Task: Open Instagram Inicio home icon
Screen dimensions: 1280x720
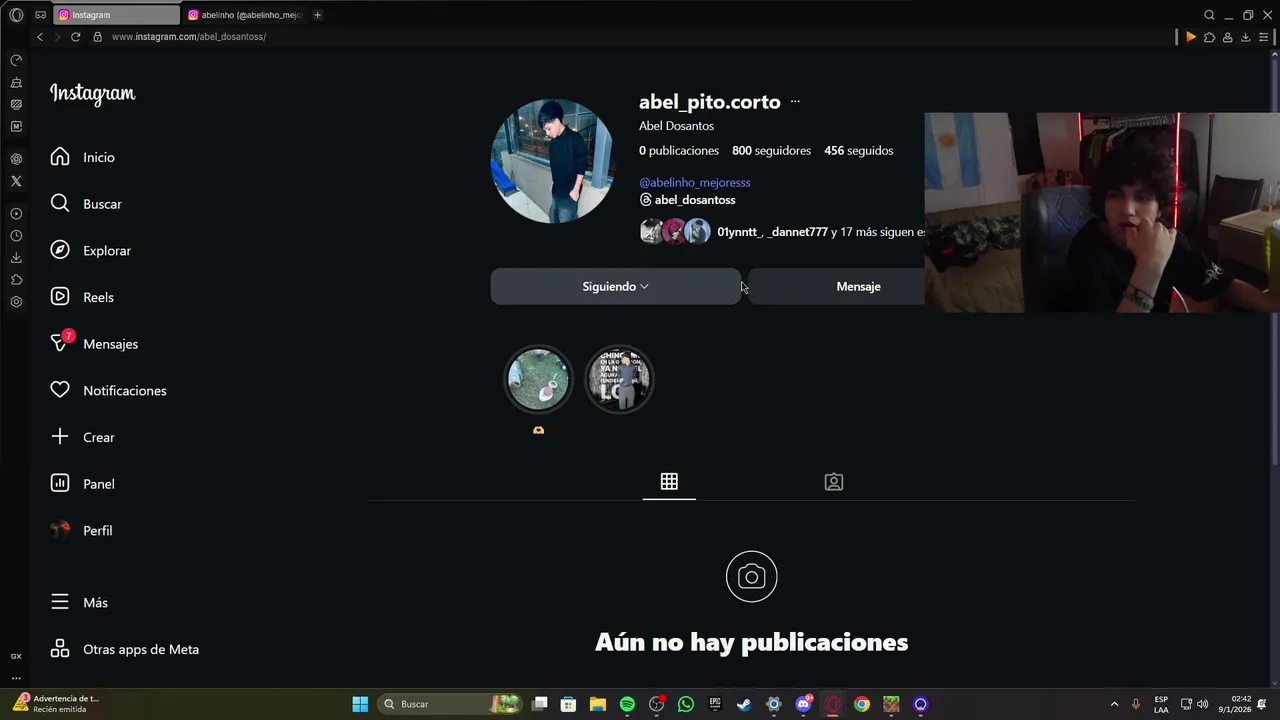Action: coord(60,157)
